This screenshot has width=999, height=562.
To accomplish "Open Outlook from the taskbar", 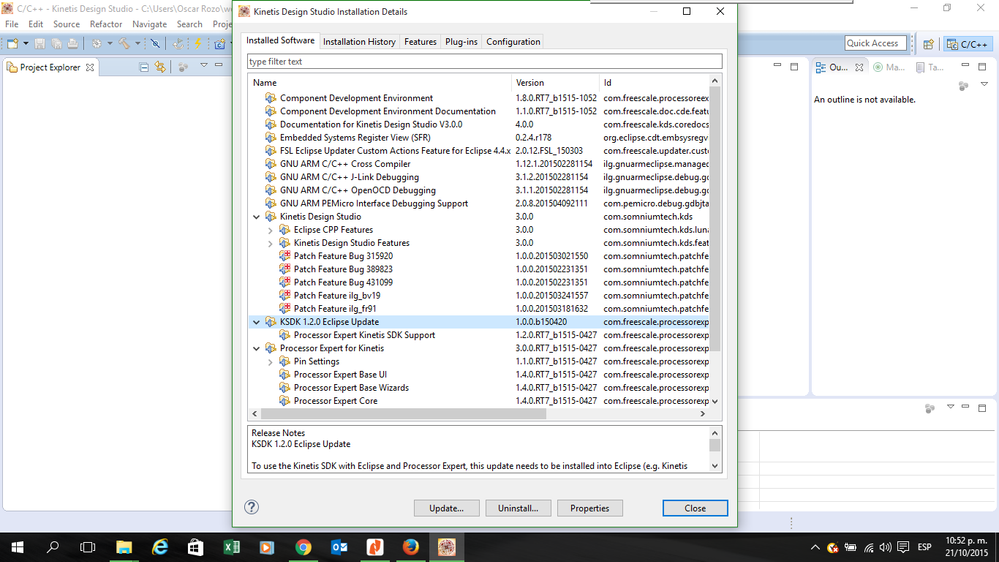I will click(339, 547).
